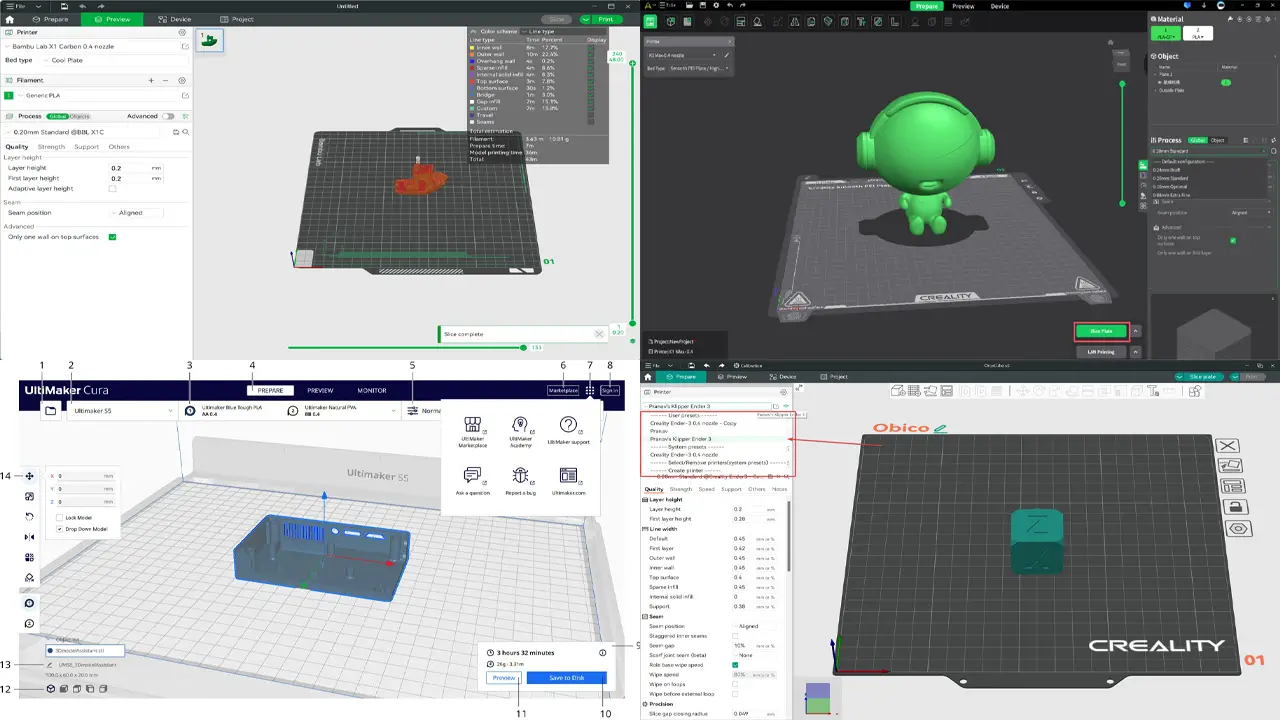
Task: Switch to MONITOR stage in Cura
Action: point(371,391)
